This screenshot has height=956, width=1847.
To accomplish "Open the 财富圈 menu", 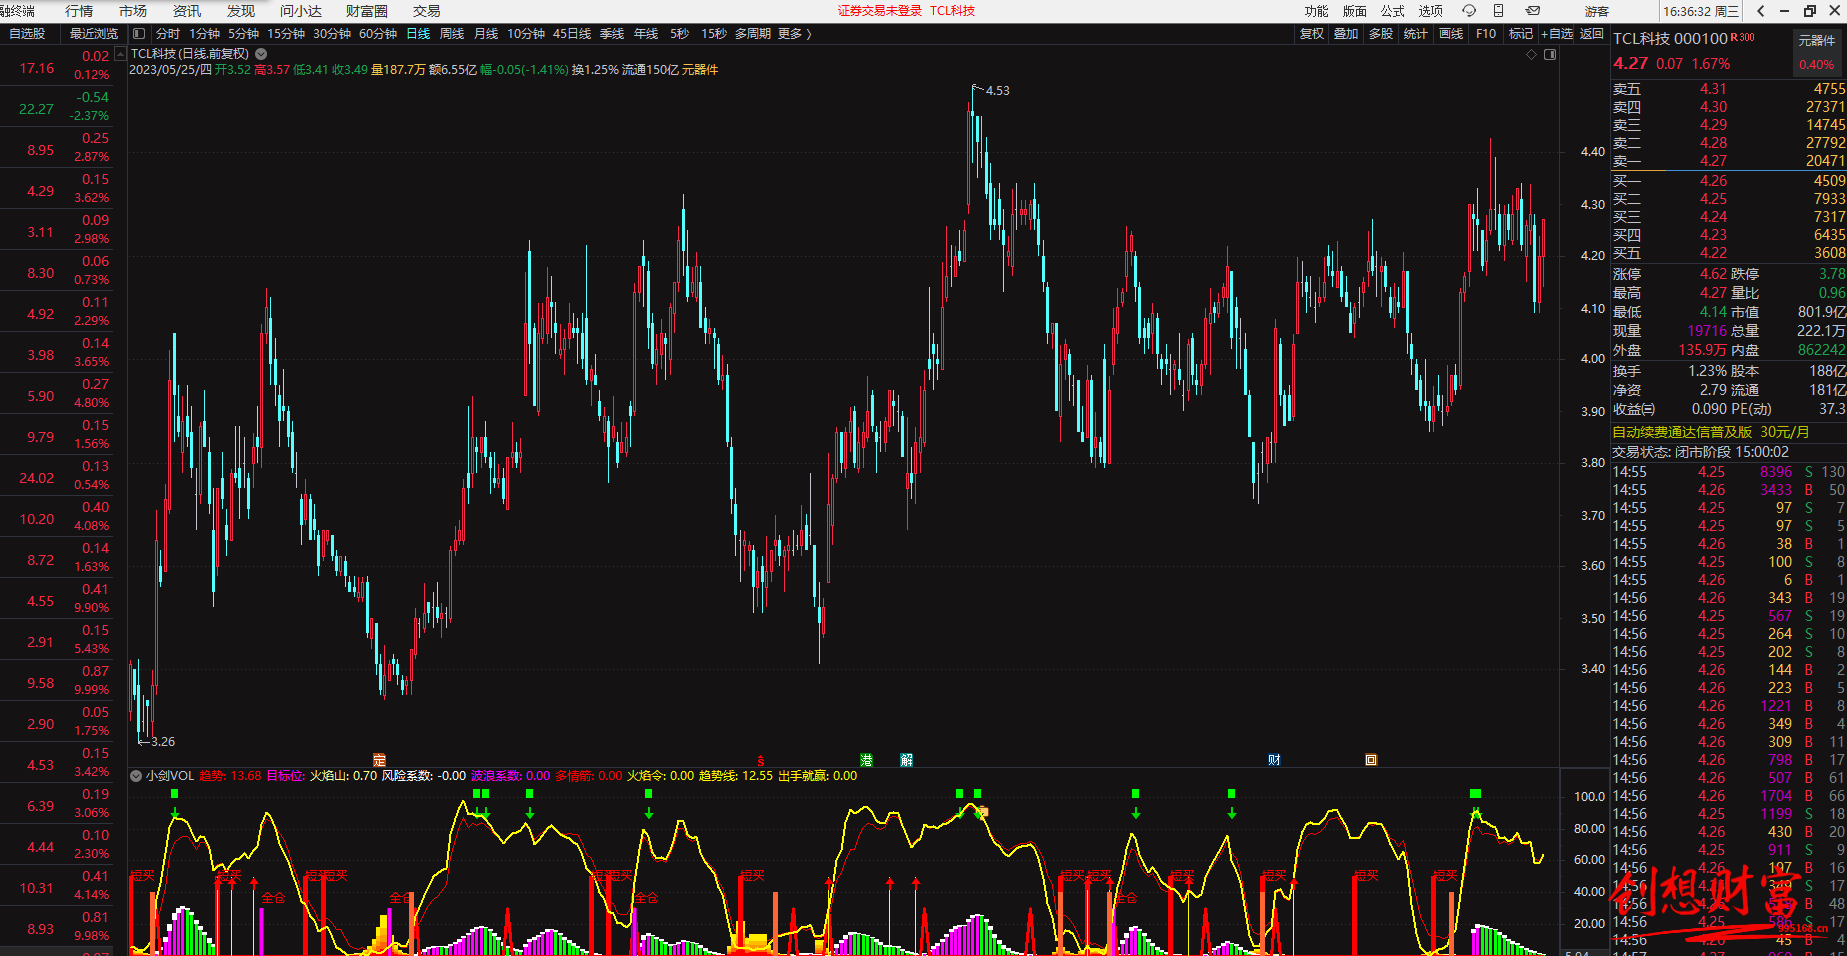I will click(x=367, y=11).
